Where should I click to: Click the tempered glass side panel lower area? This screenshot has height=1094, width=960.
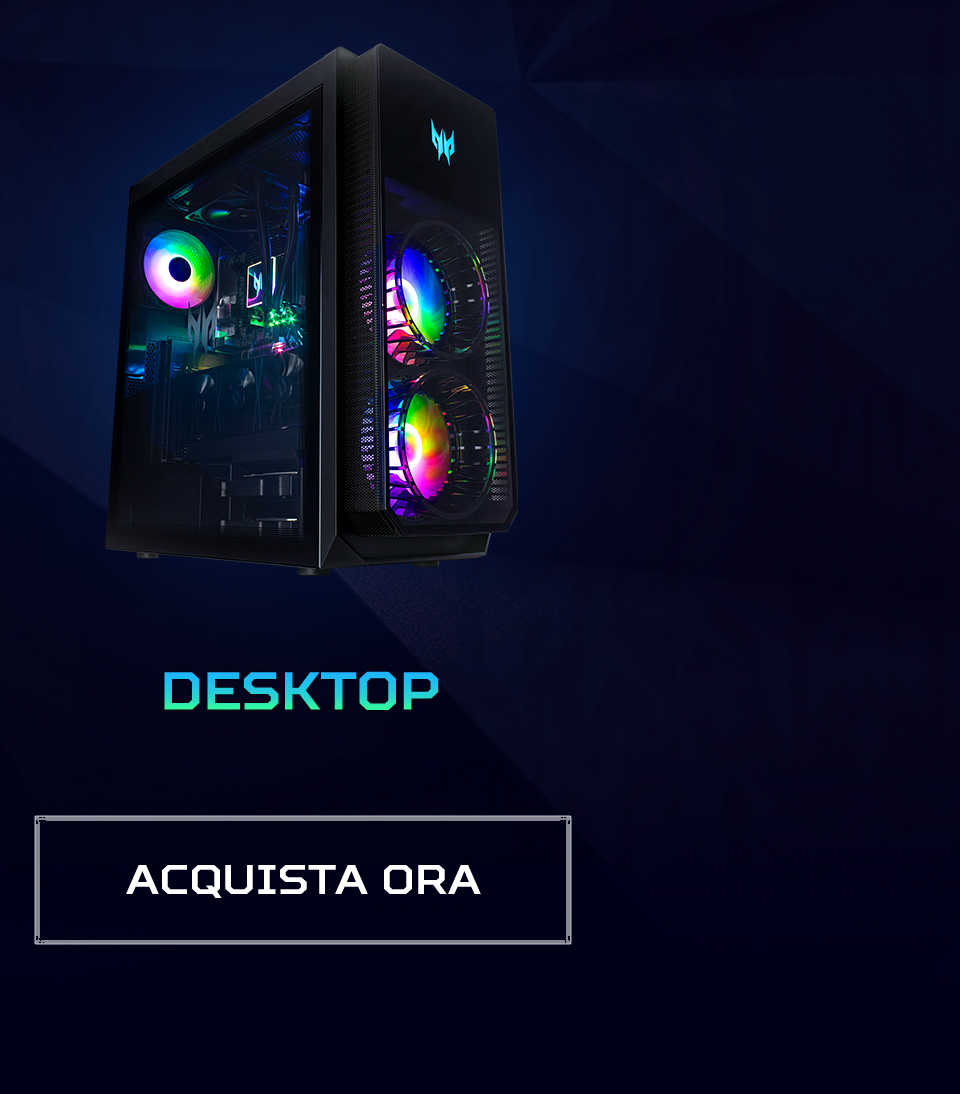209,481
